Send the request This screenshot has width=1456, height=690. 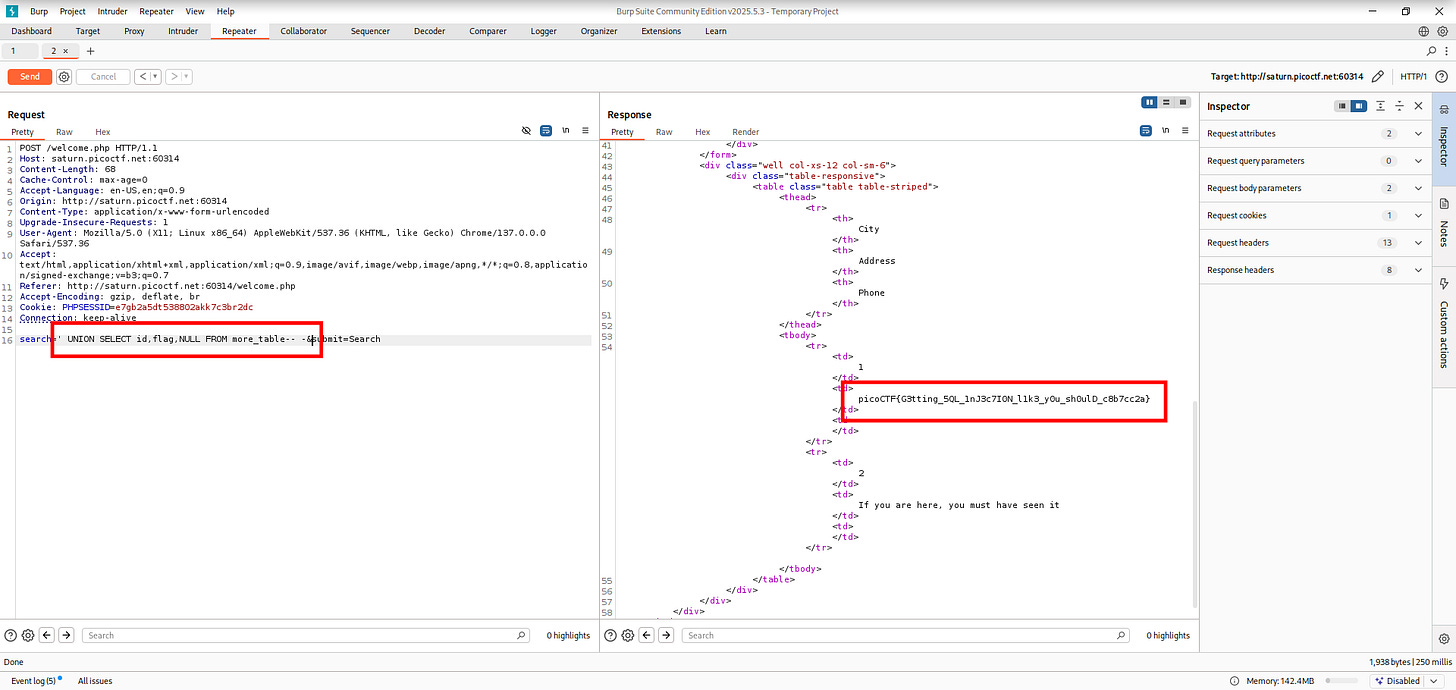30,76
